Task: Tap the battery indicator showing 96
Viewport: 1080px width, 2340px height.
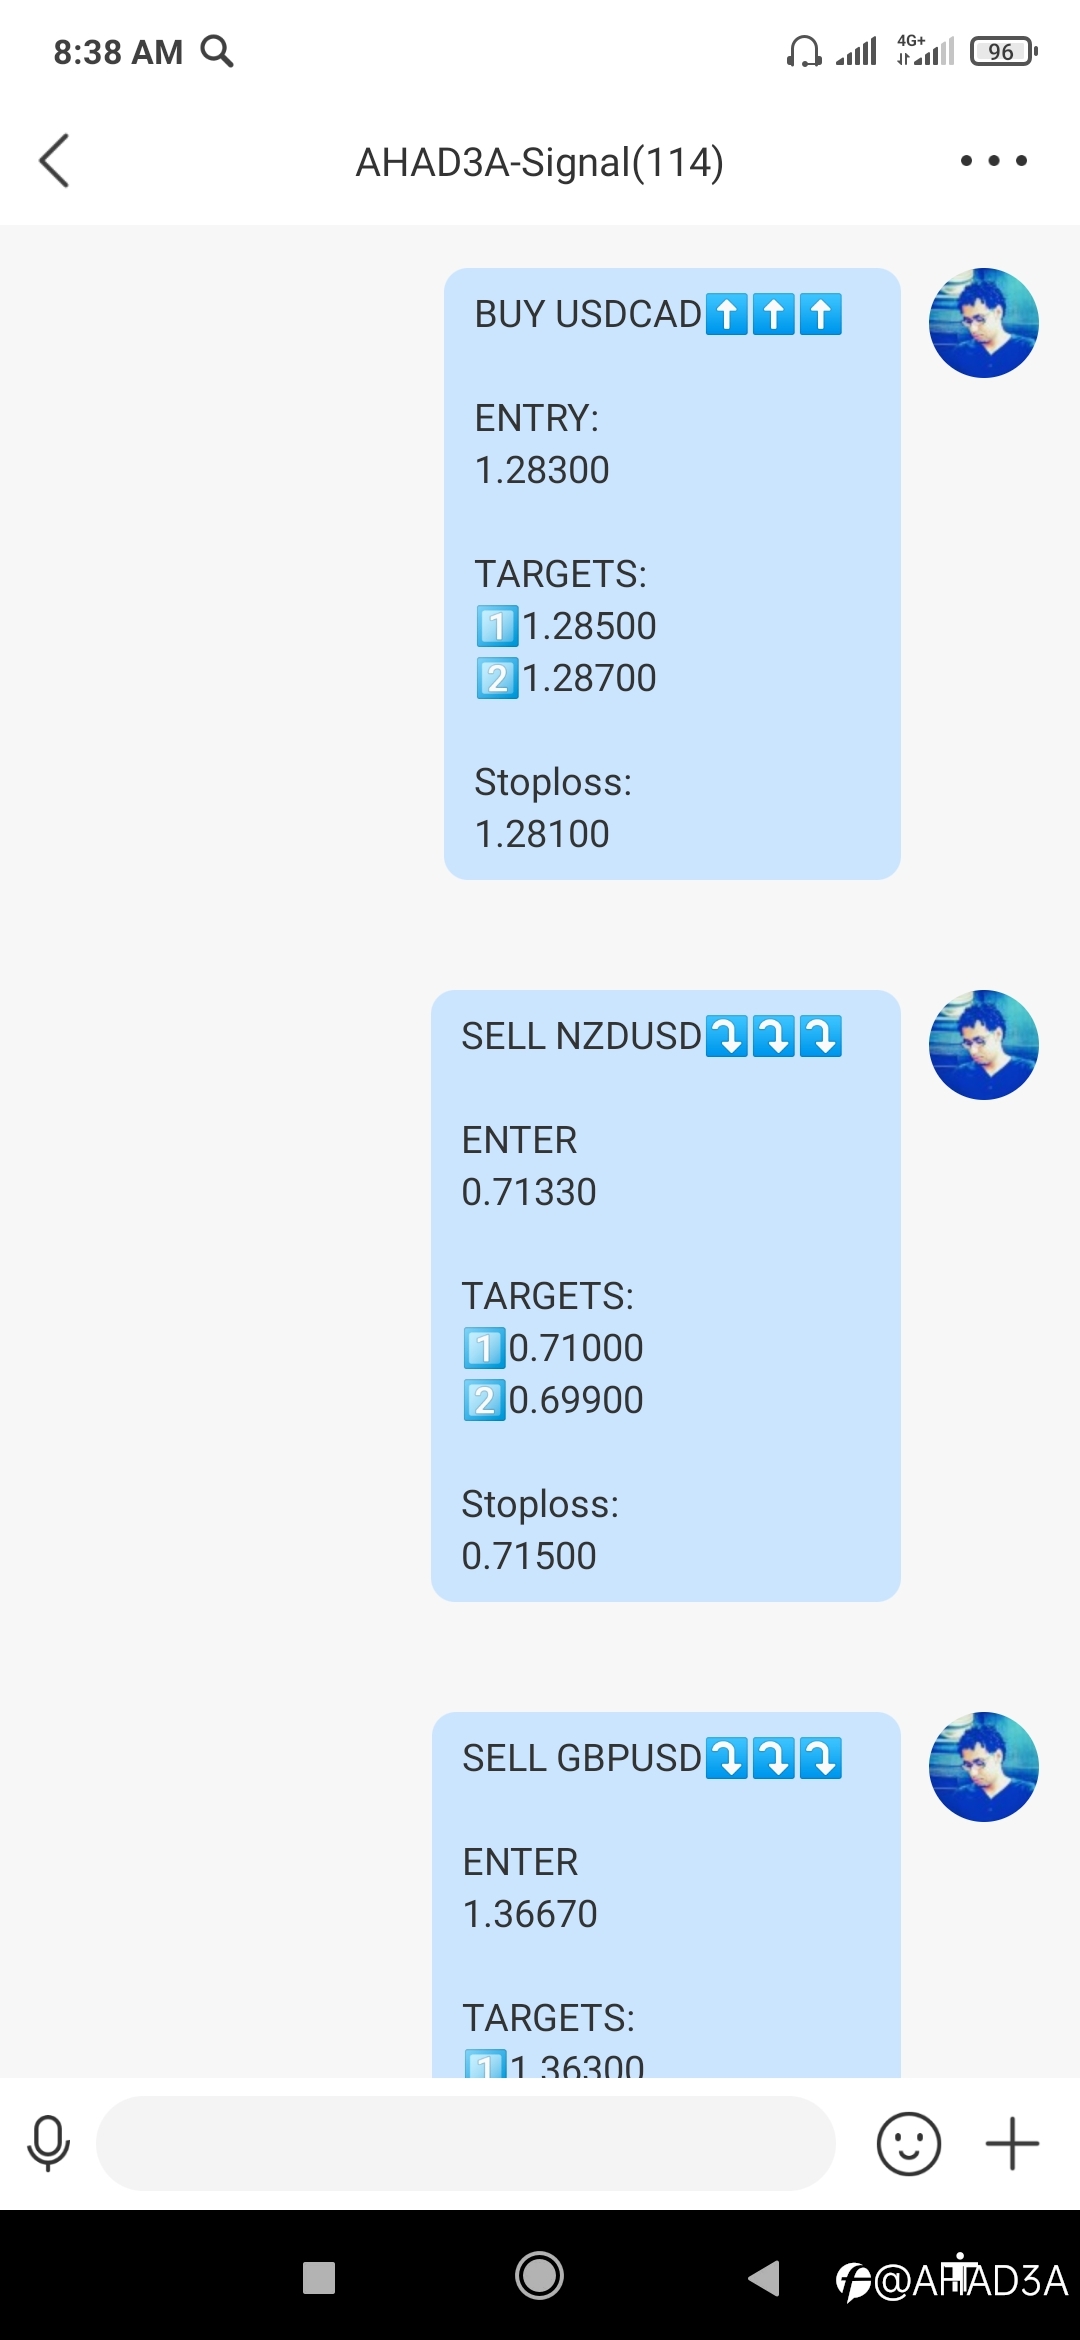Action: [1004, 51]
